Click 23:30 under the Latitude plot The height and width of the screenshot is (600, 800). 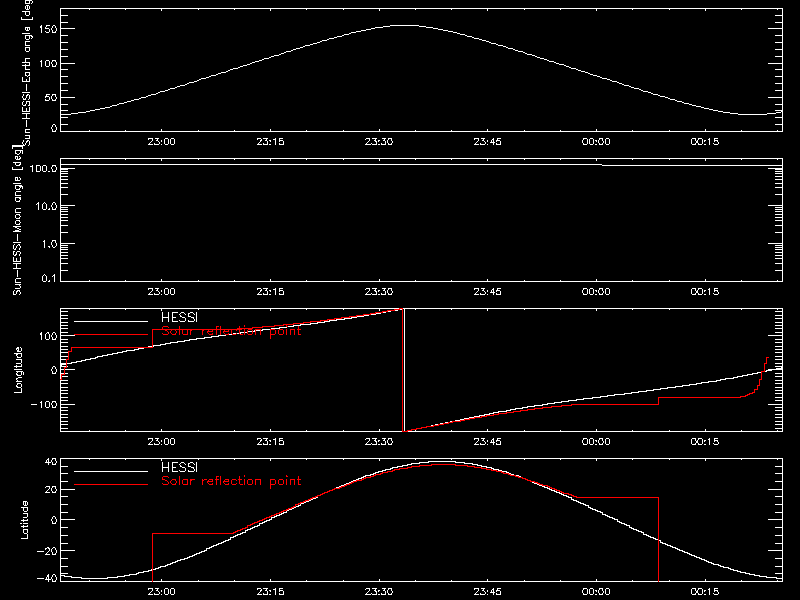pos(379,591)
